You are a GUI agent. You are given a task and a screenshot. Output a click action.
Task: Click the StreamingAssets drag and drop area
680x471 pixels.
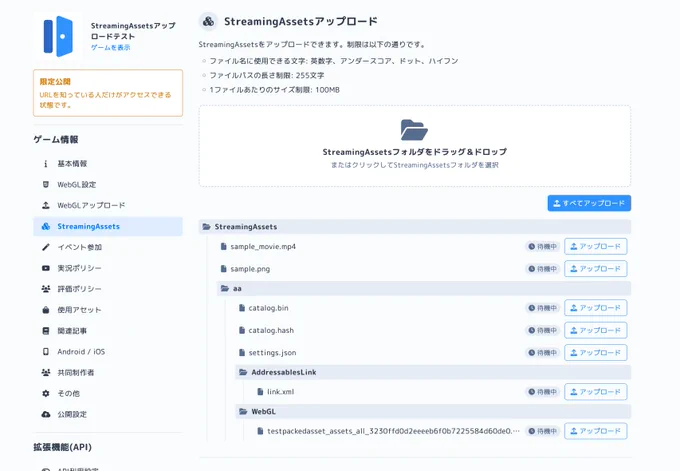(x=415, y=146)
